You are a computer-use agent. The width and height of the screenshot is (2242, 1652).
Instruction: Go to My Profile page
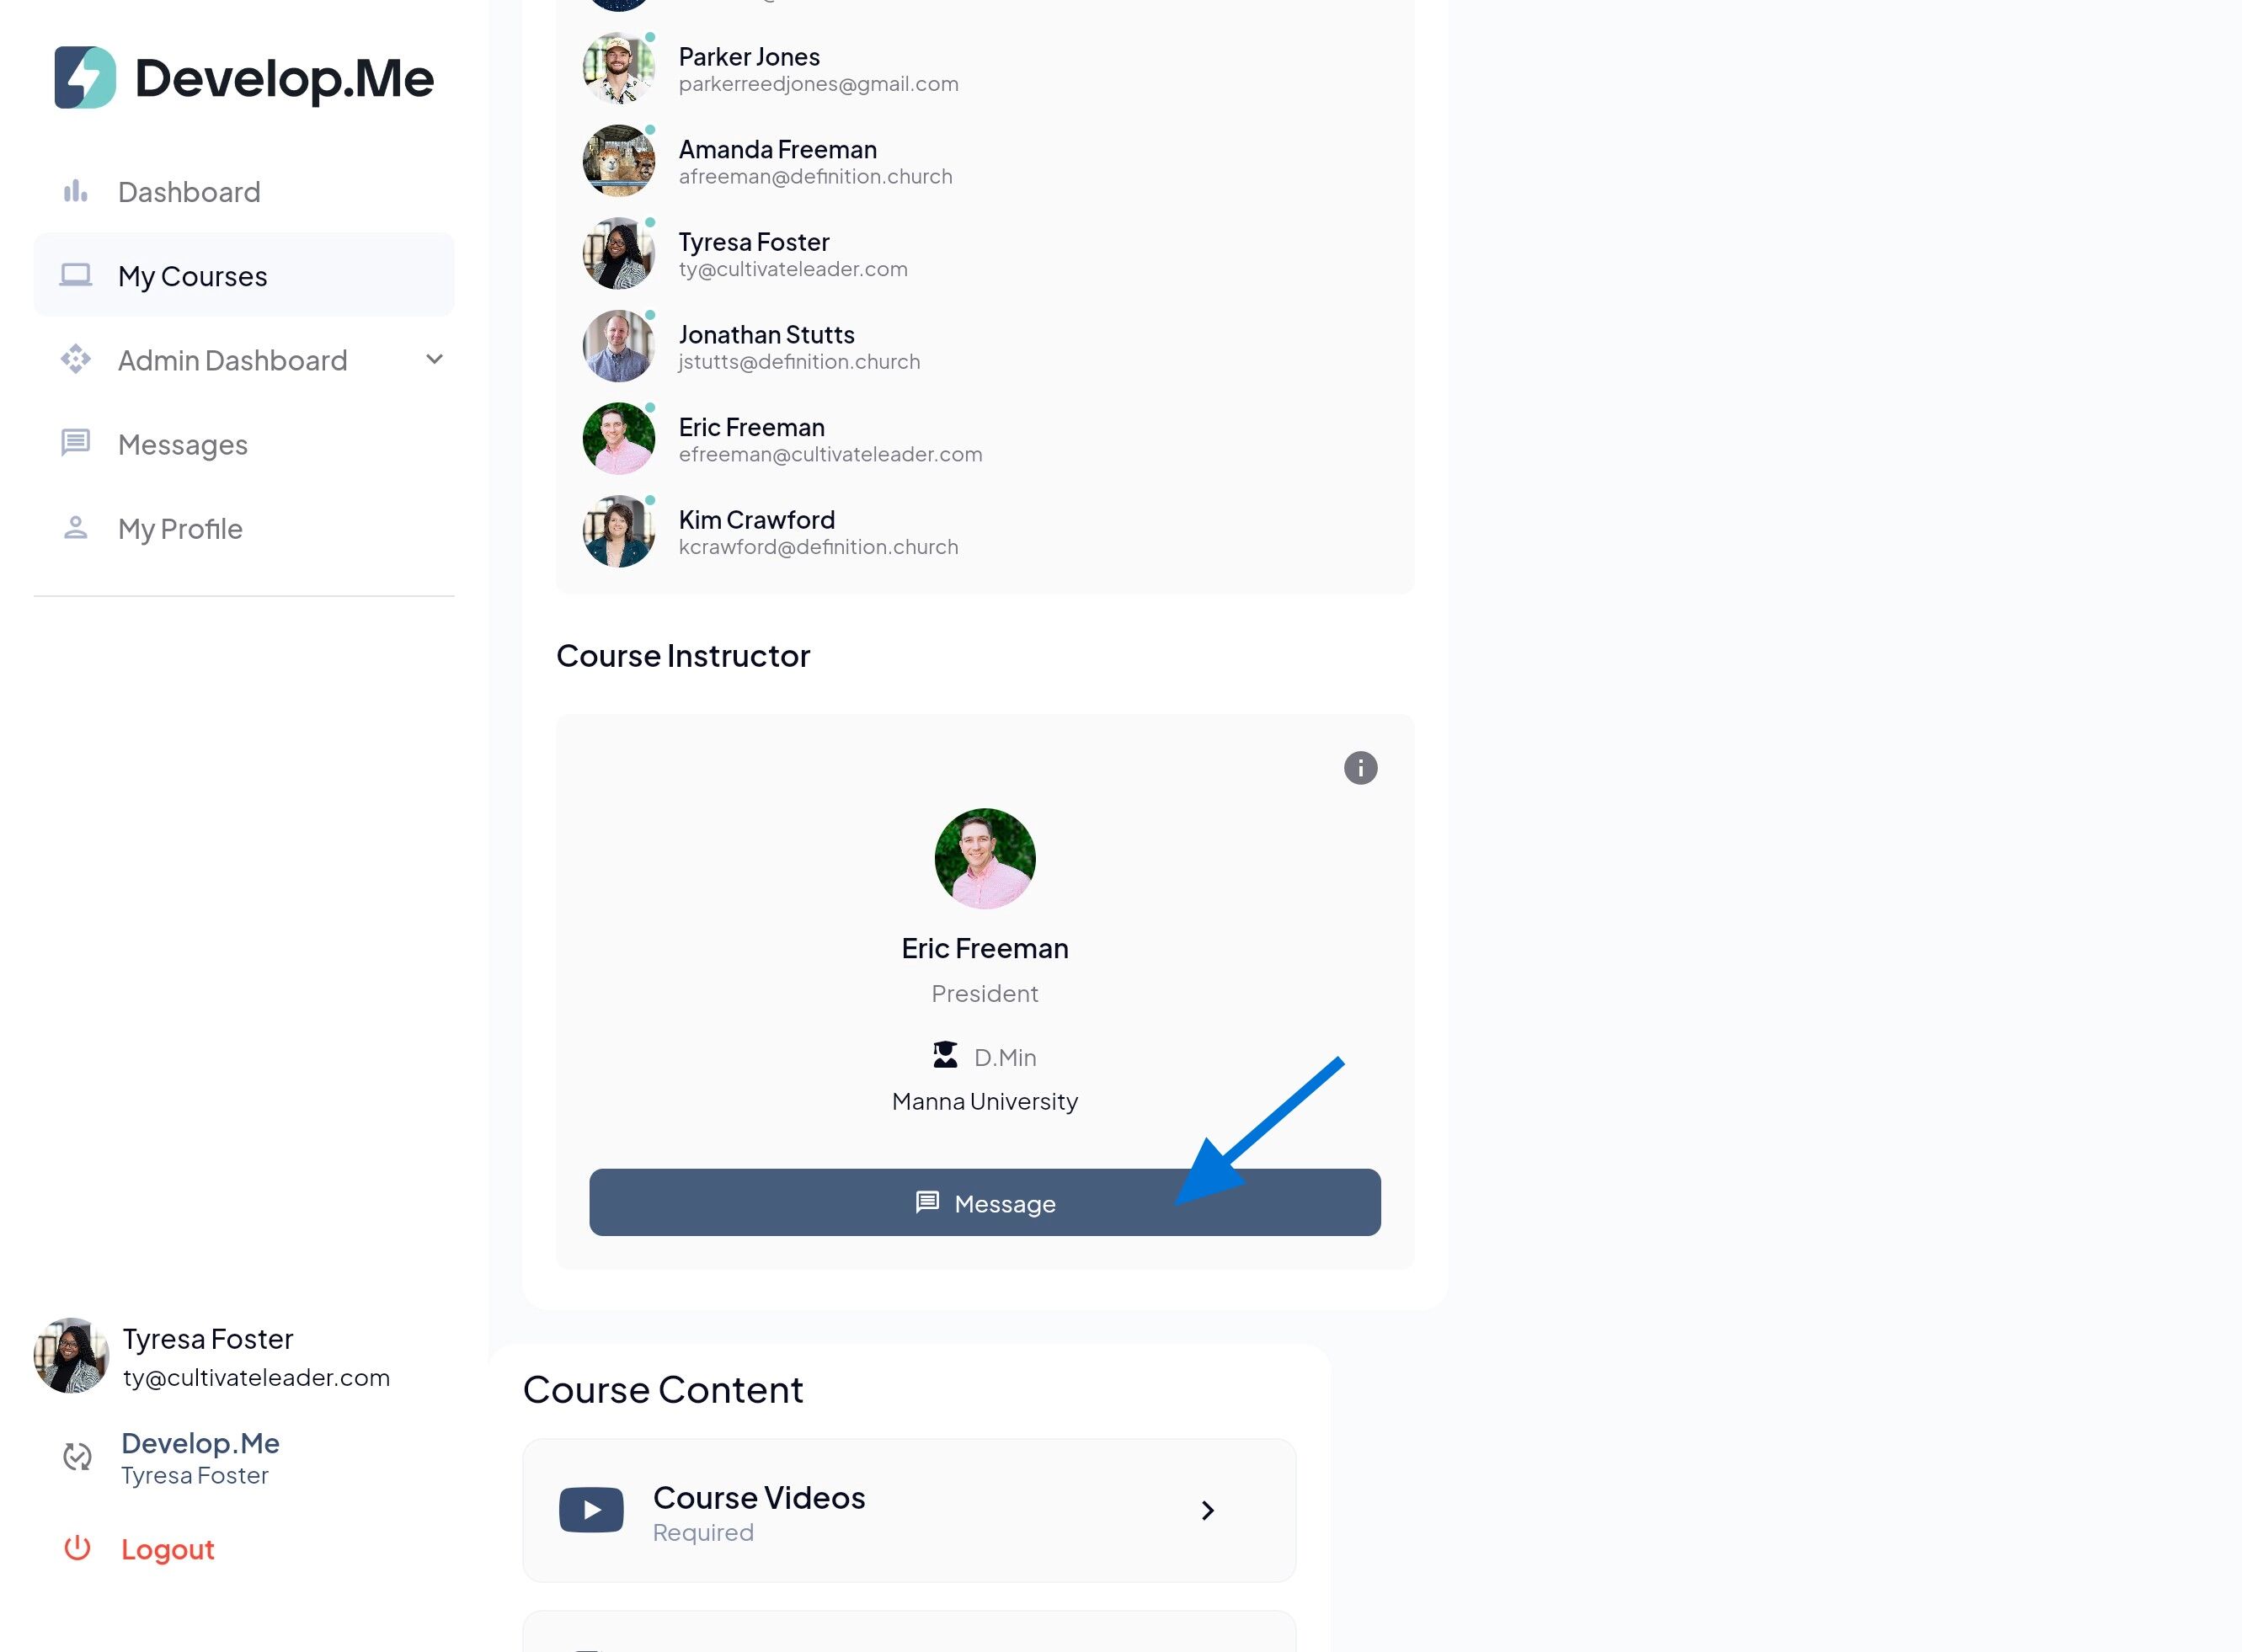[x=180, y=529]
